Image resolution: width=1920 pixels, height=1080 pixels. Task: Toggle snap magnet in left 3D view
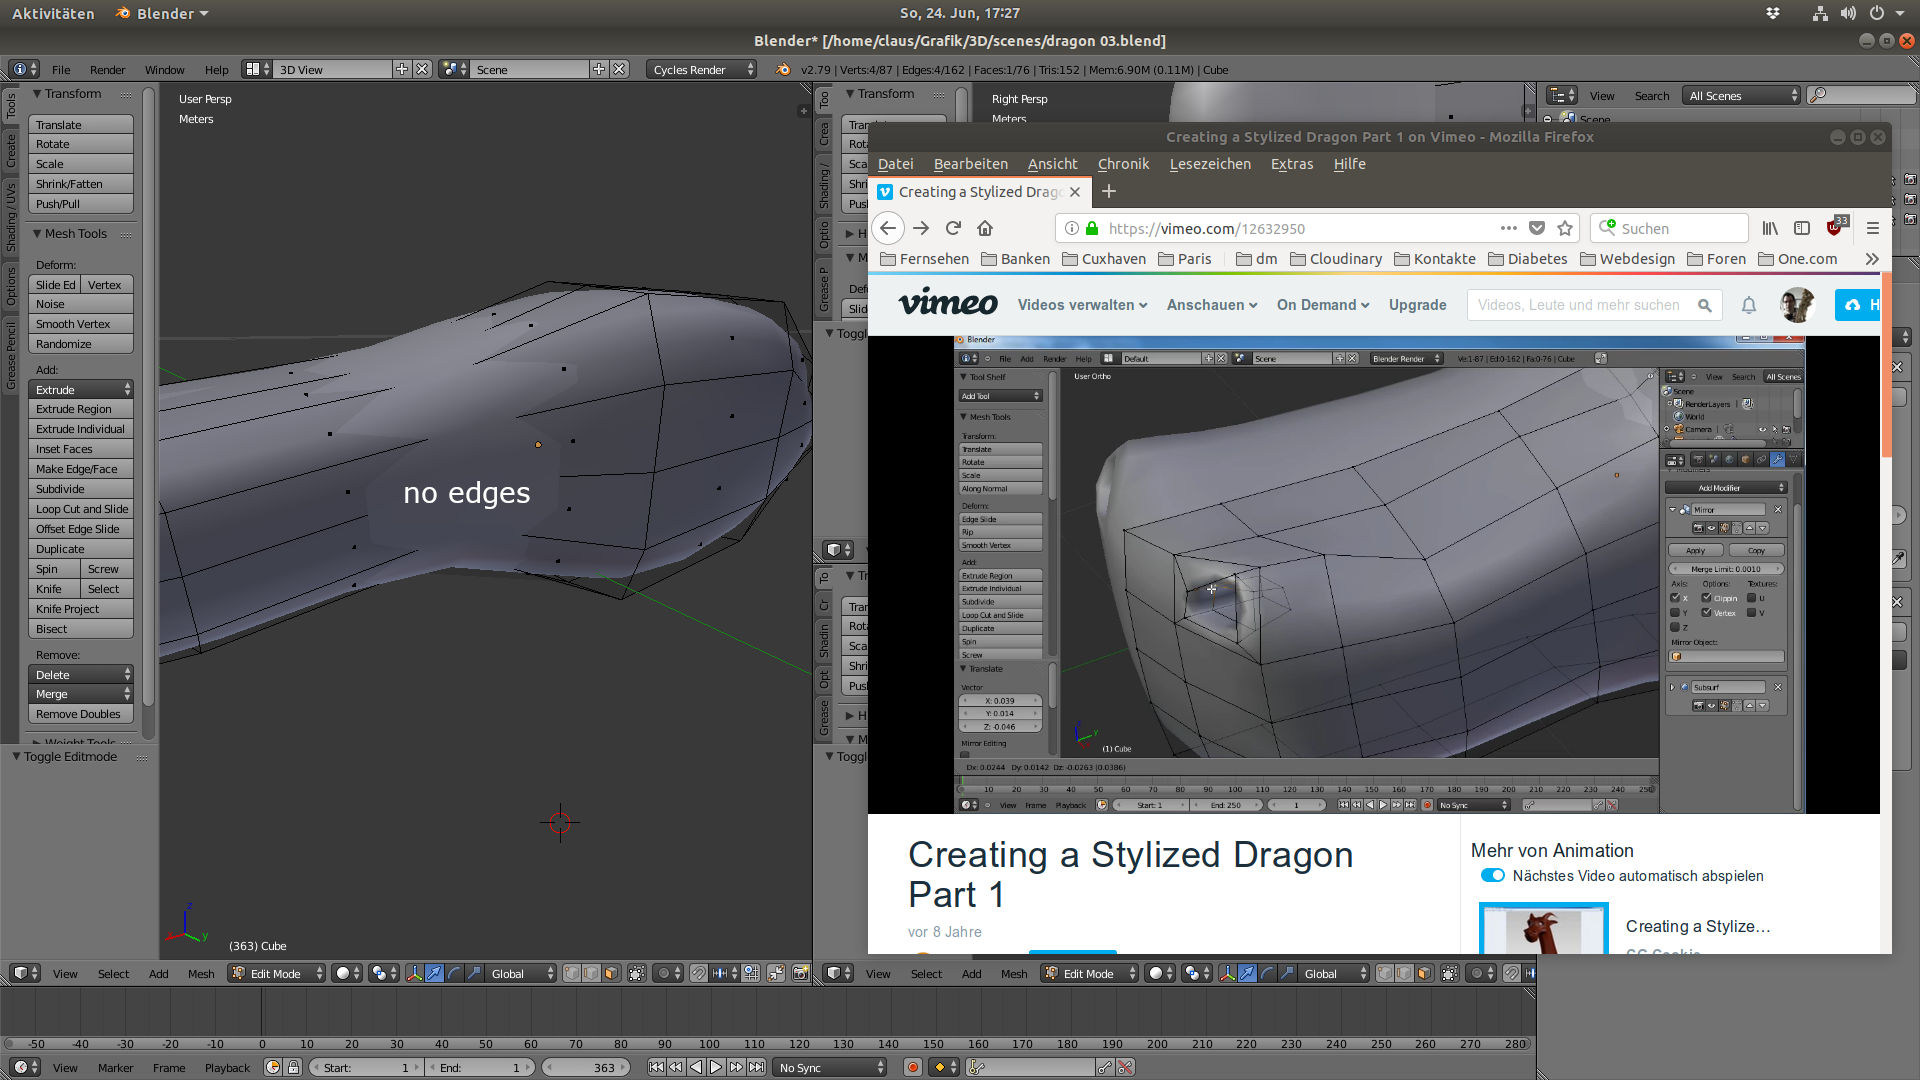(x=699, y=973)
